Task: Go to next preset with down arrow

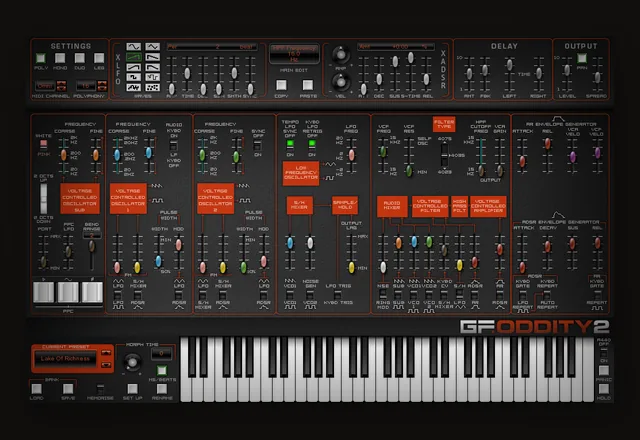Action: pos(106,364)
